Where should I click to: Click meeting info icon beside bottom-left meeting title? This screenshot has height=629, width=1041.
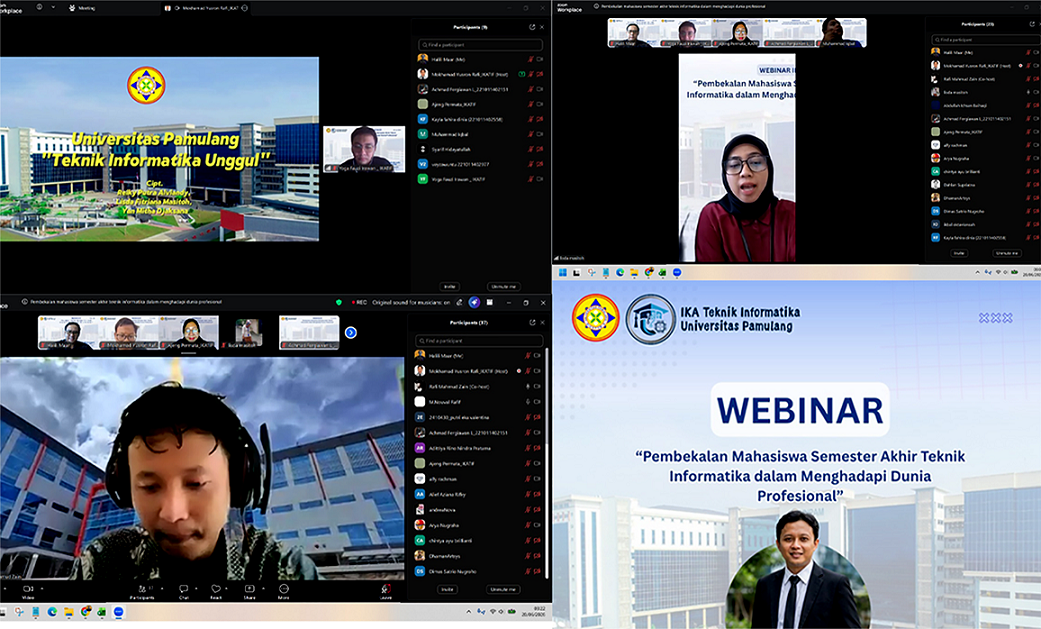point(25,302)
